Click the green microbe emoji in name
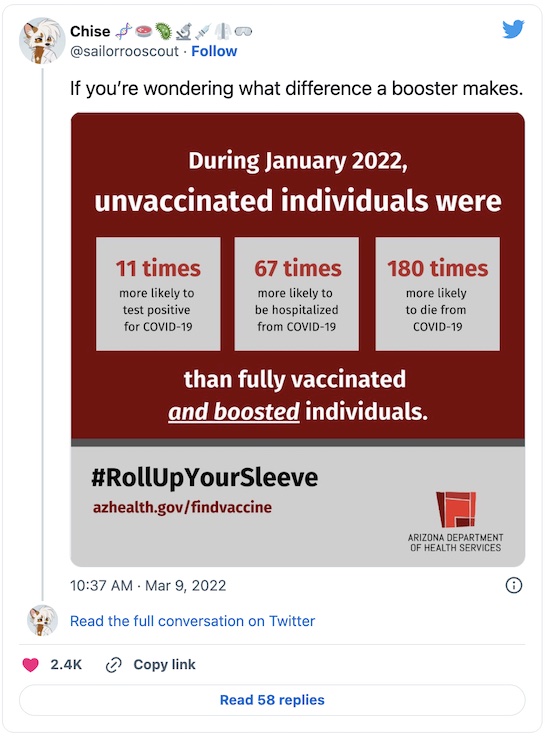 [x=164, y=31]
